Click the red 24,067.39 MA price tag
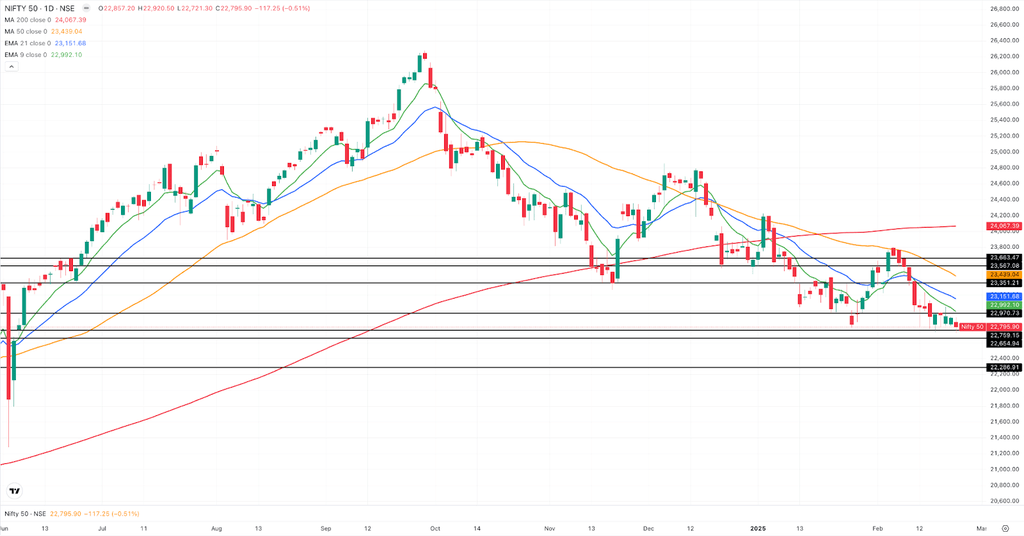 coord(1003,226)
